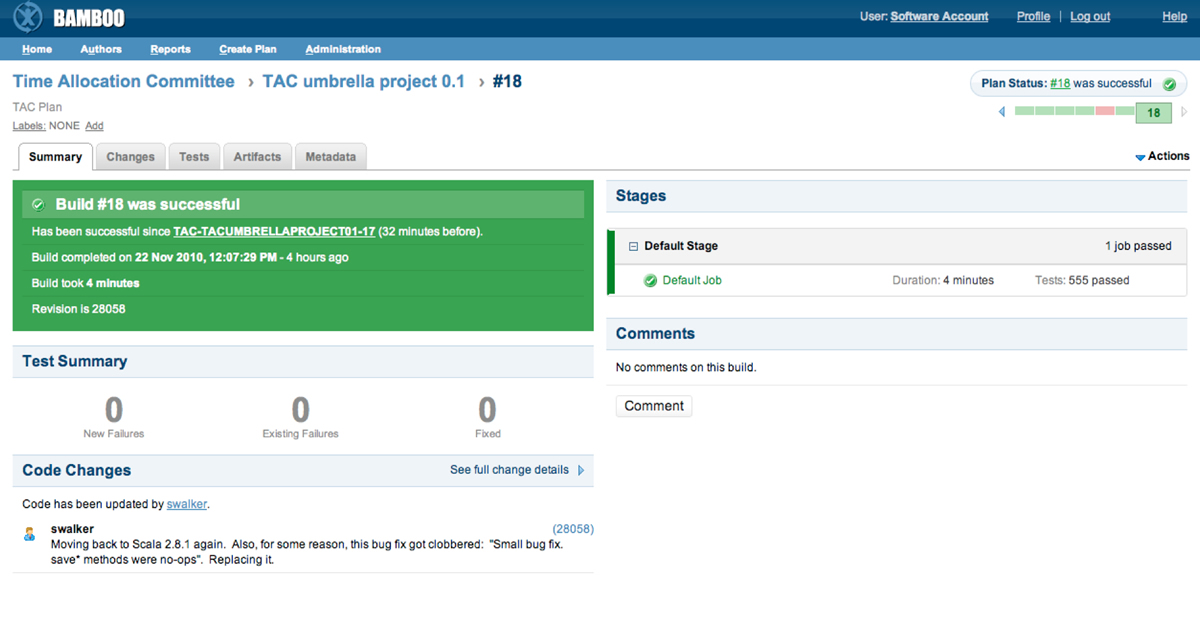This screenshot has height=624, width=1200.
Task: Click 'Revision is 28058' text
Action: [79, 309]
